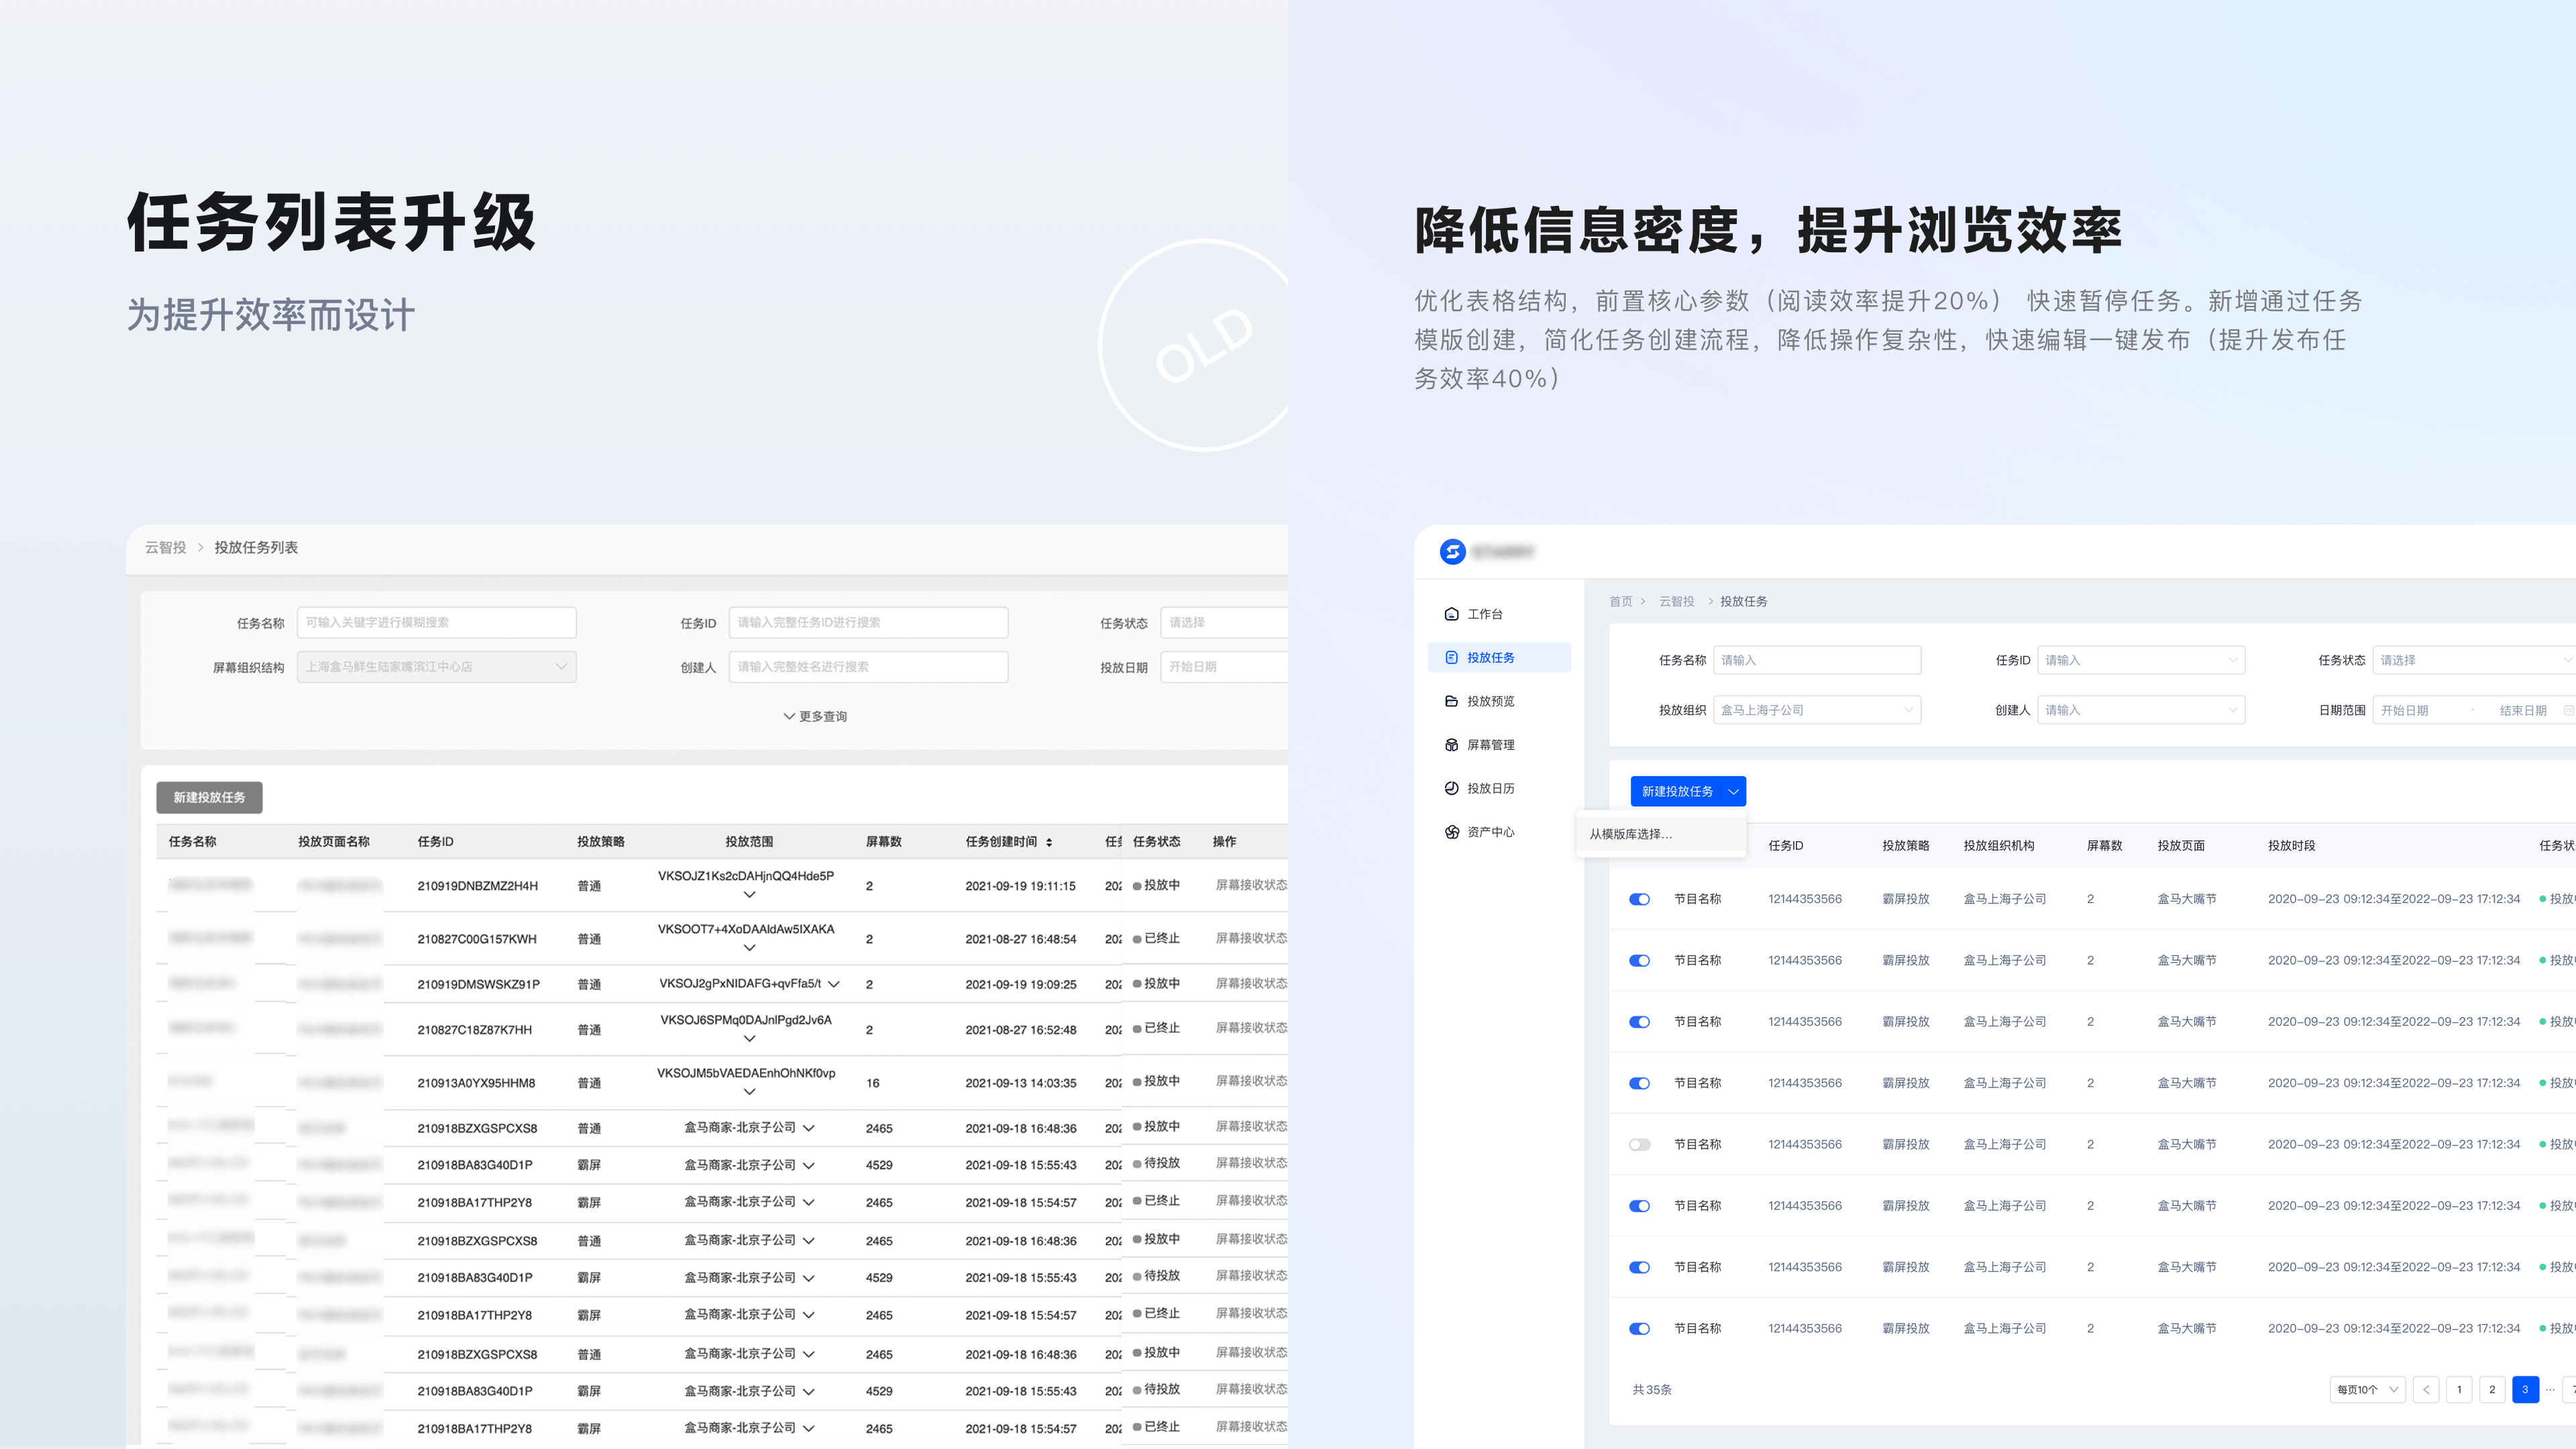2576x1449 pixels.
Task: Expand 投放范围 chevron for 210827C18Z87K7HH
Action: 749,1038
